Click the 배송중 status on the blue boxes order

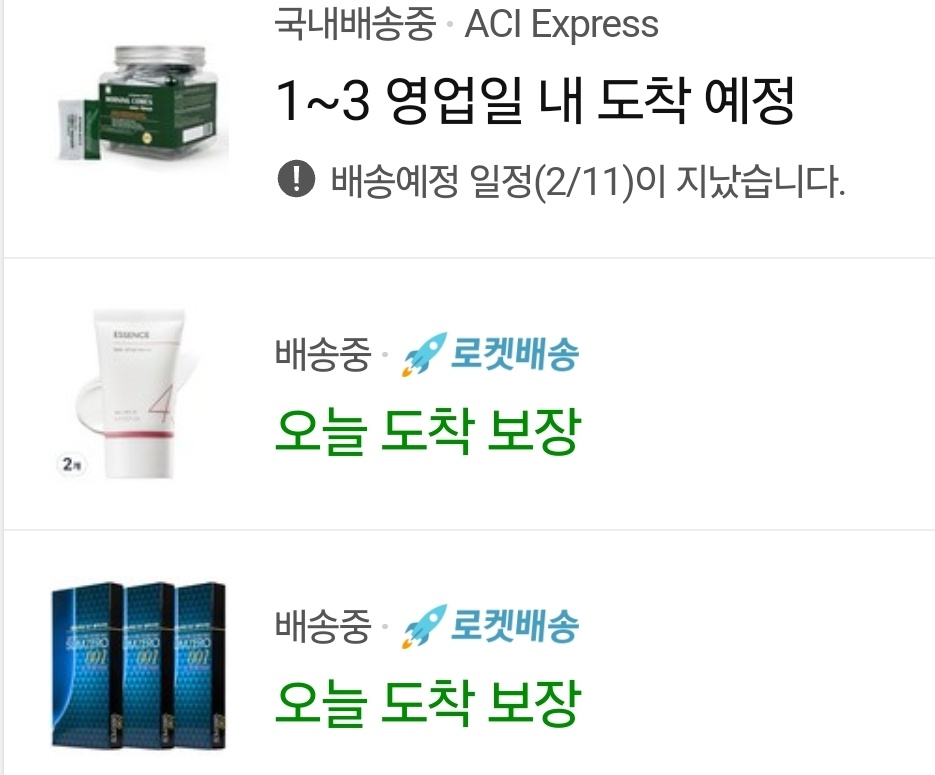tap(323, 626)
